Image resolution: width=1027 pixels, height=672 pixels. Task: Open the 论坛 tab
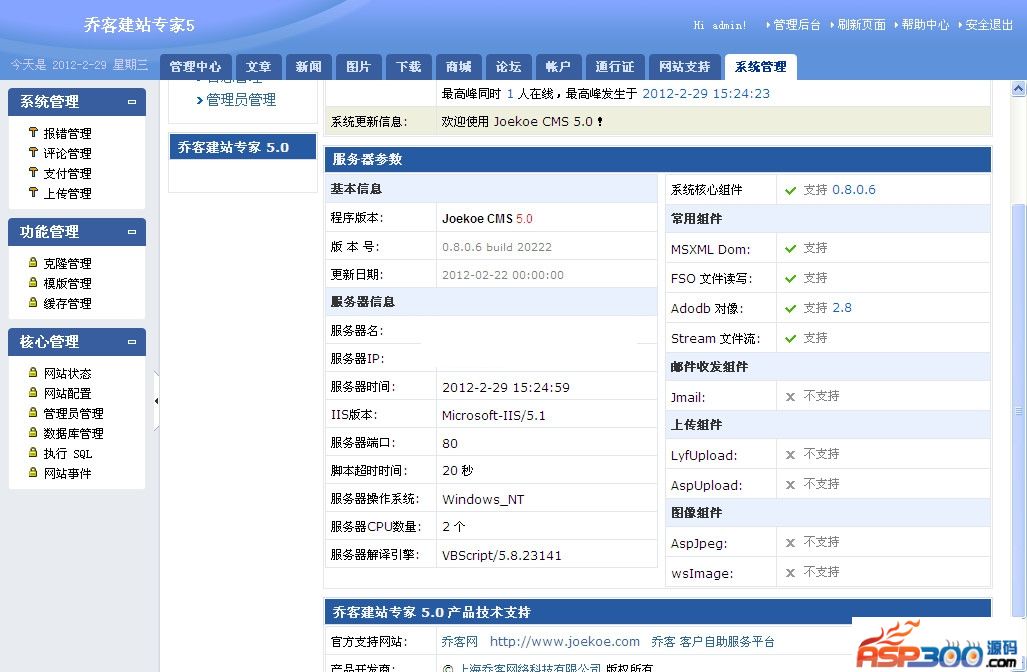click(508, 67)
